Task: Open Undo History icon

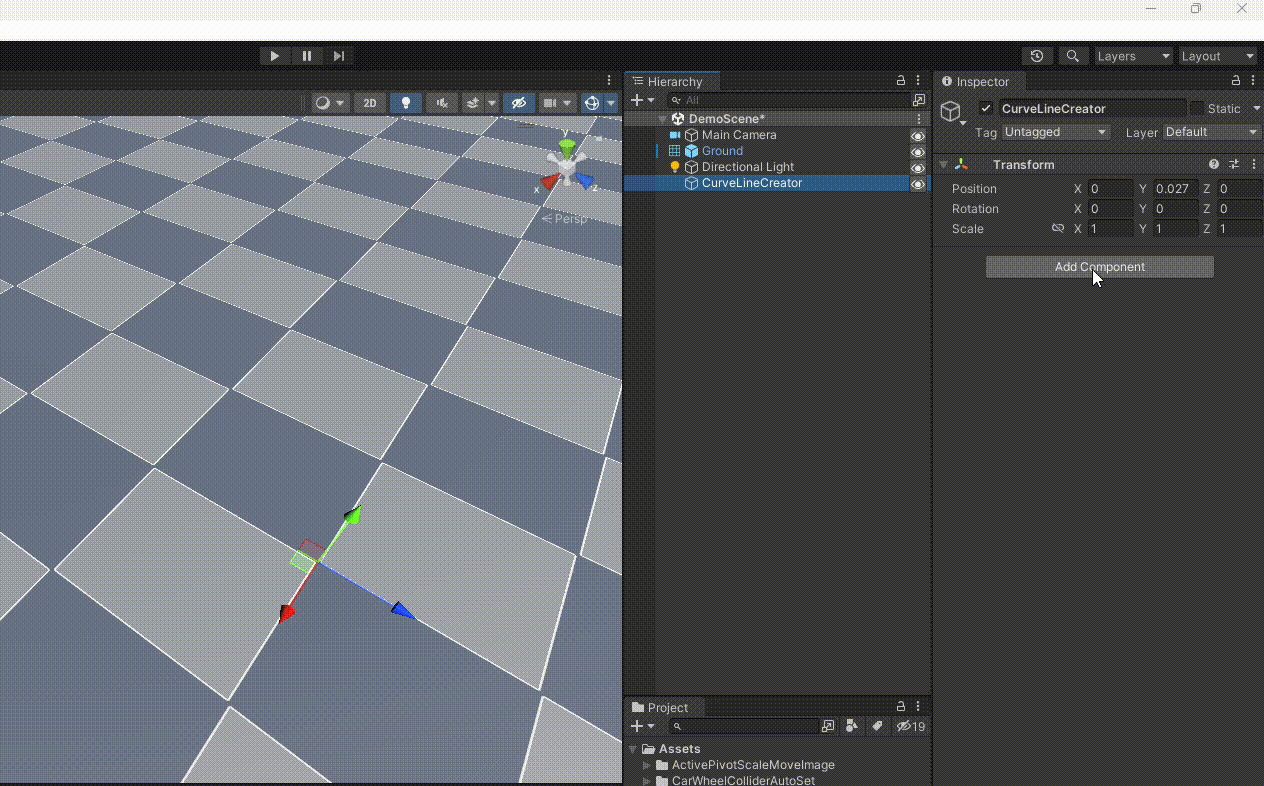Action: coord(1037,56)
